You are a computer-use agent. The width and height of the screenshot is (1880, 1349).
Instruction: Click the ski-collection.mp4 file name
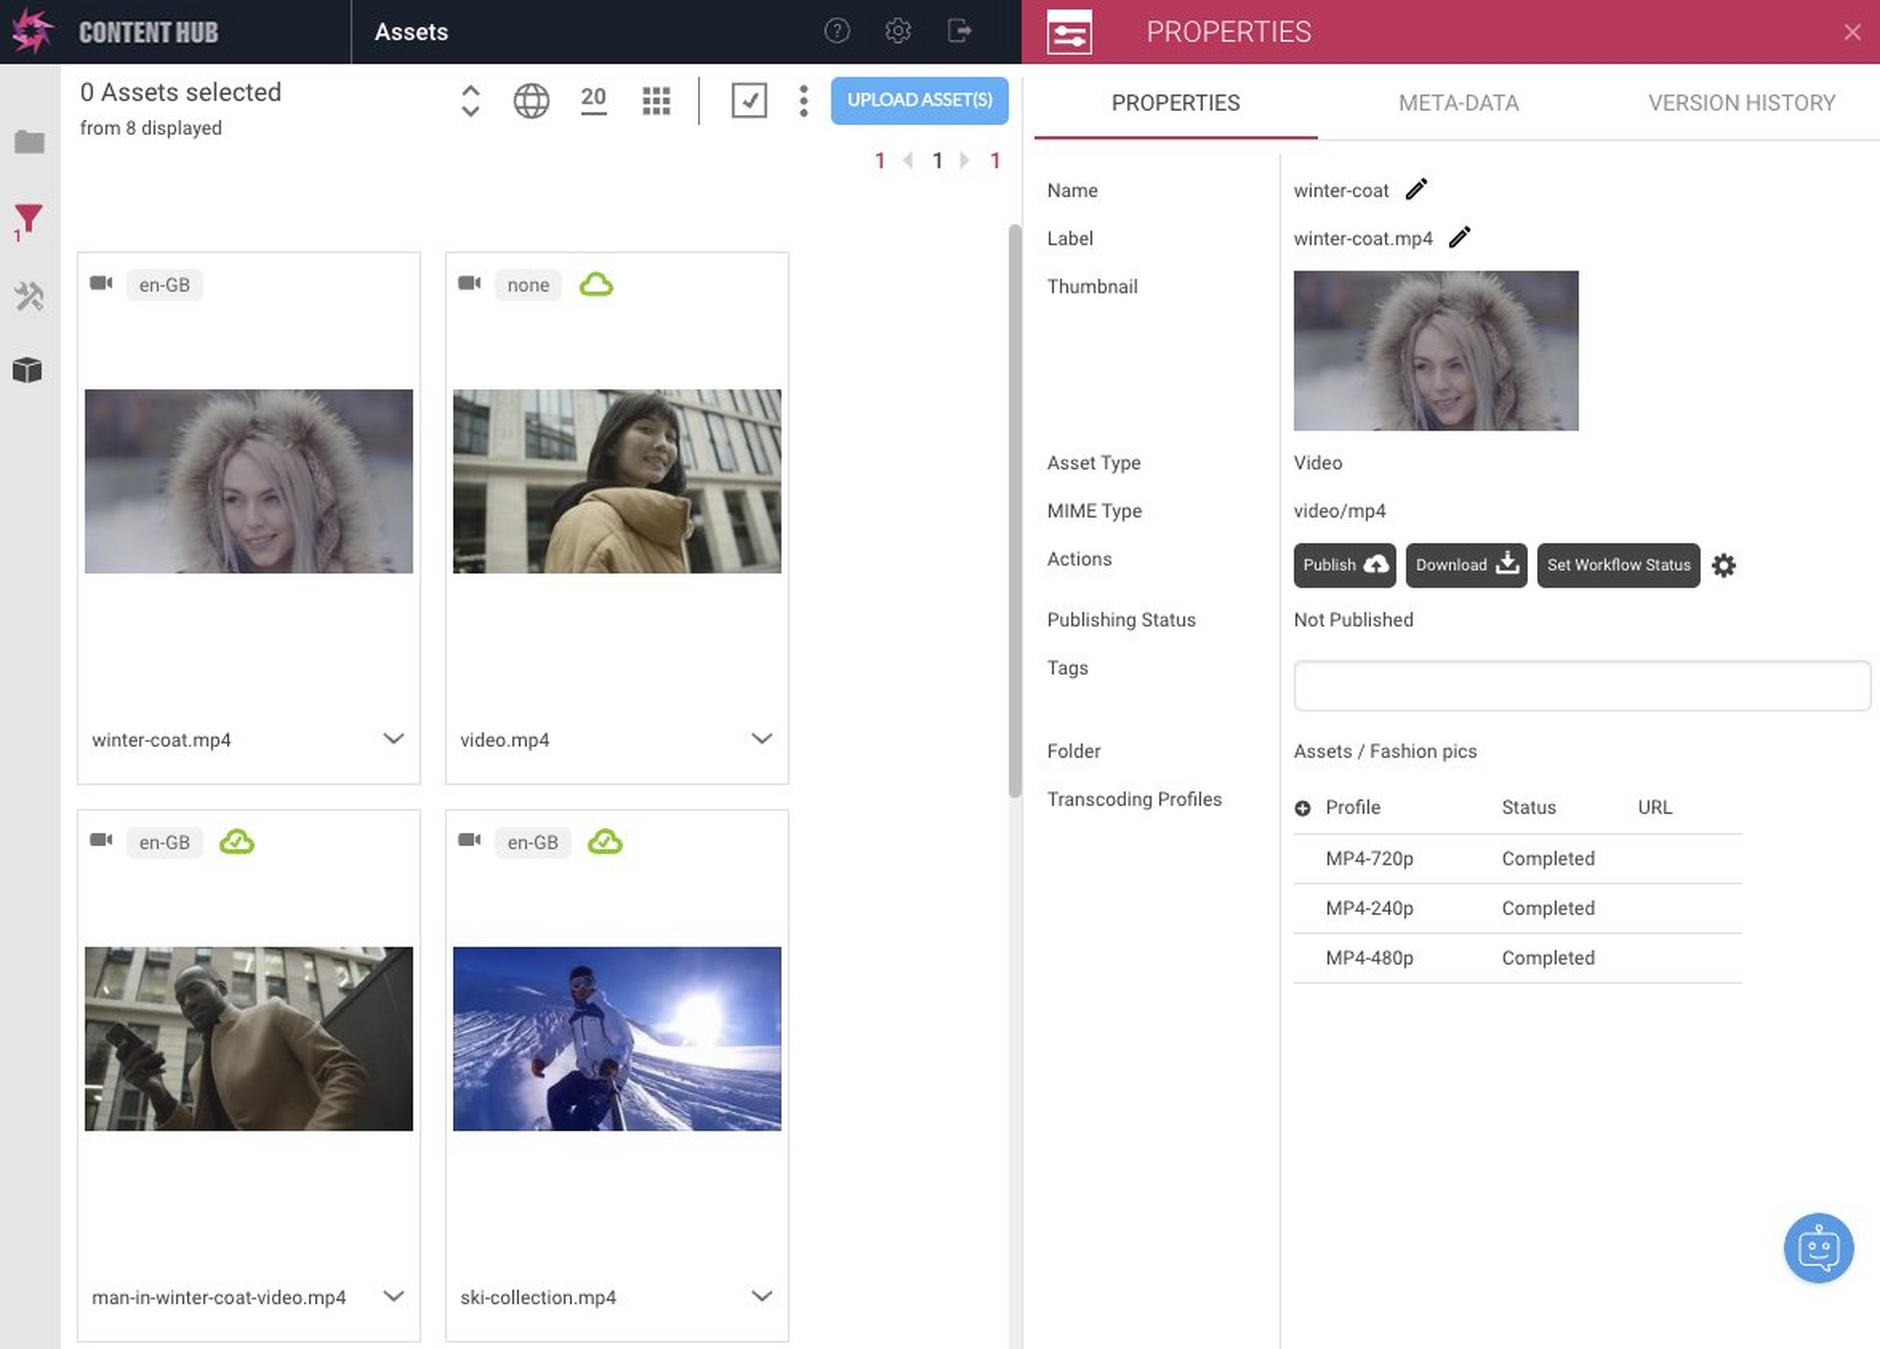pos(537,1297)
